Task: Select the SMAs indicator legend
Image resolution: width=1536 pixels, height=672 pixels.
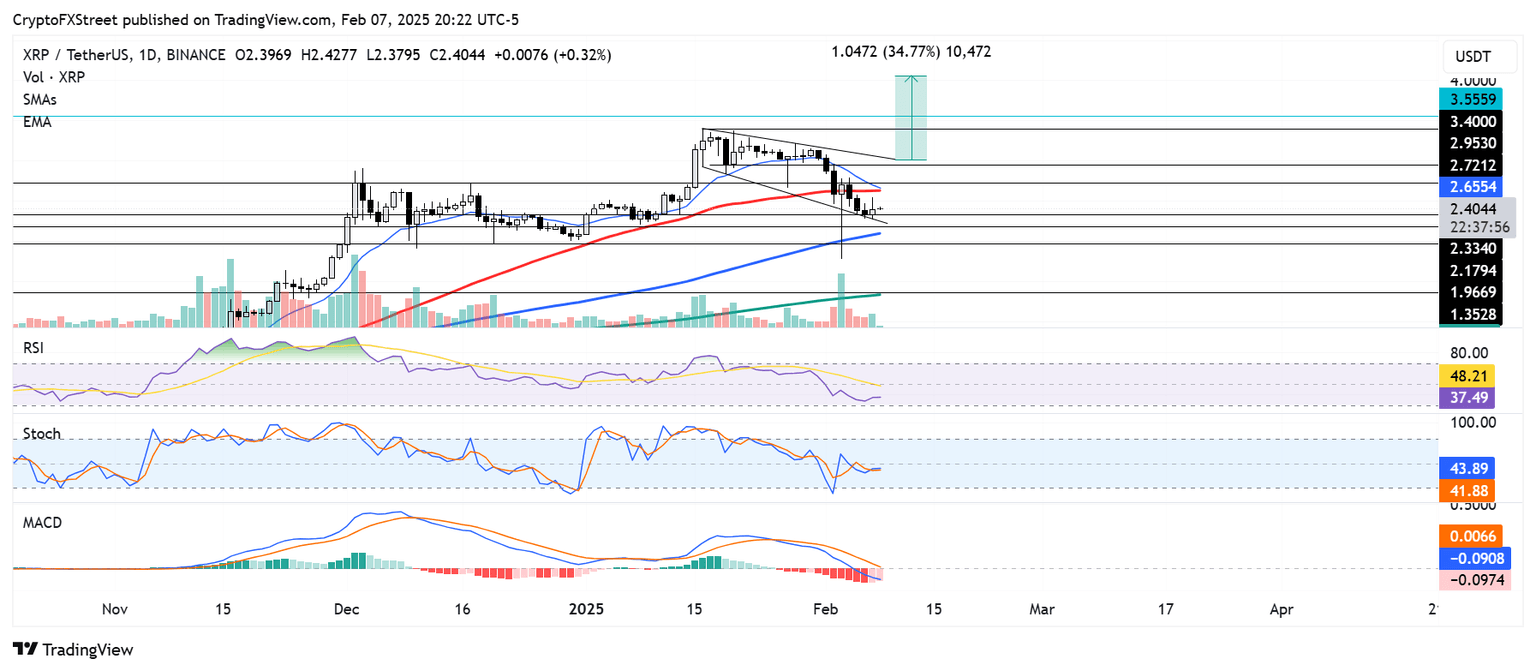Action: (38, 99)
